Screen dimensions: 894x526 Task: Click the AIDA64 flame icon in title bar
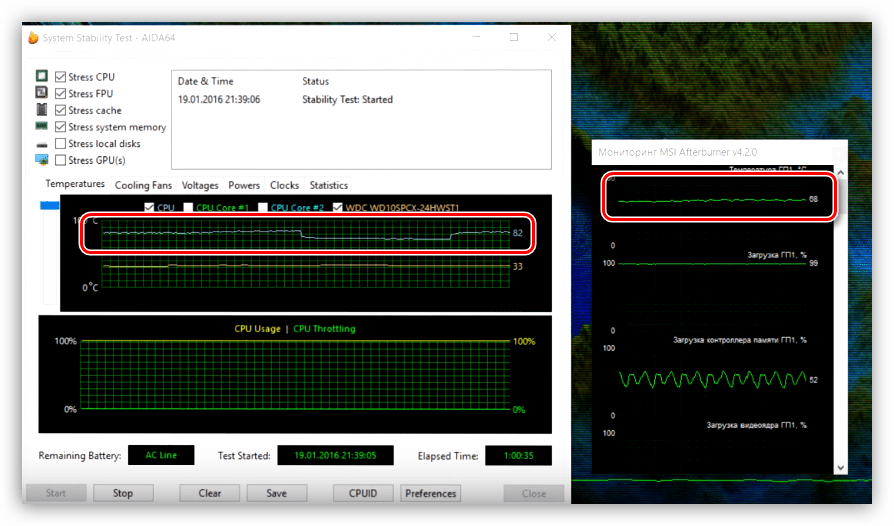tap(33, 38)
